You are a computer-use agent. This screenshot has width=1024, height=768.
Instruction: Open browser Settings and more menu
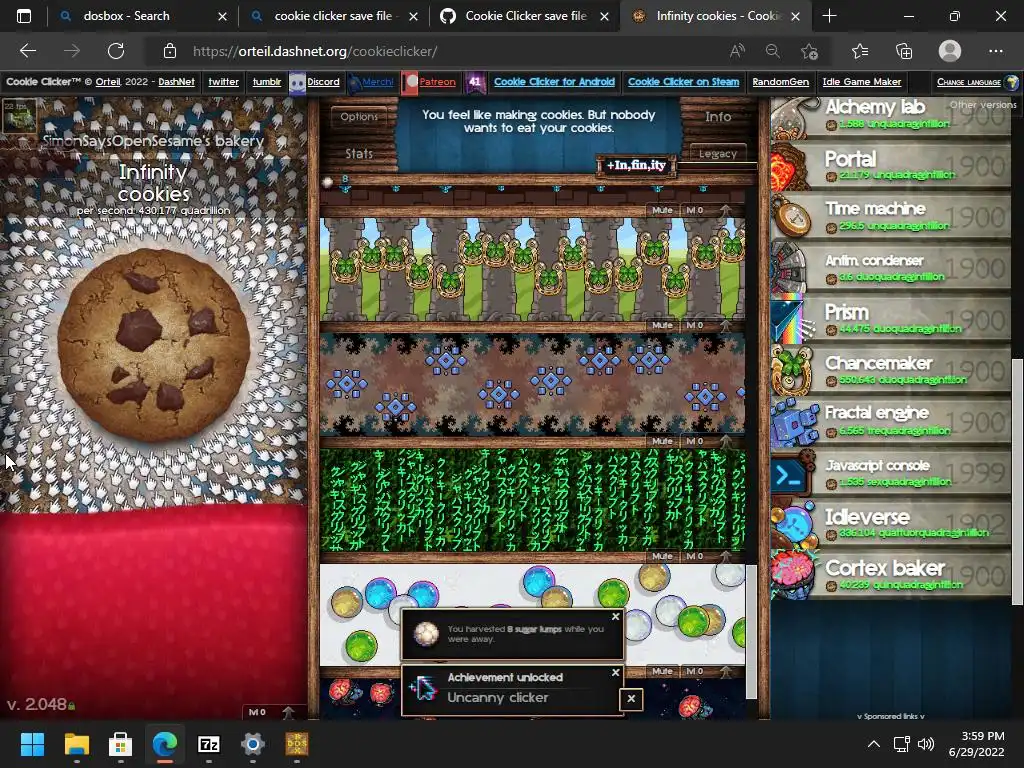pos(995,51)
